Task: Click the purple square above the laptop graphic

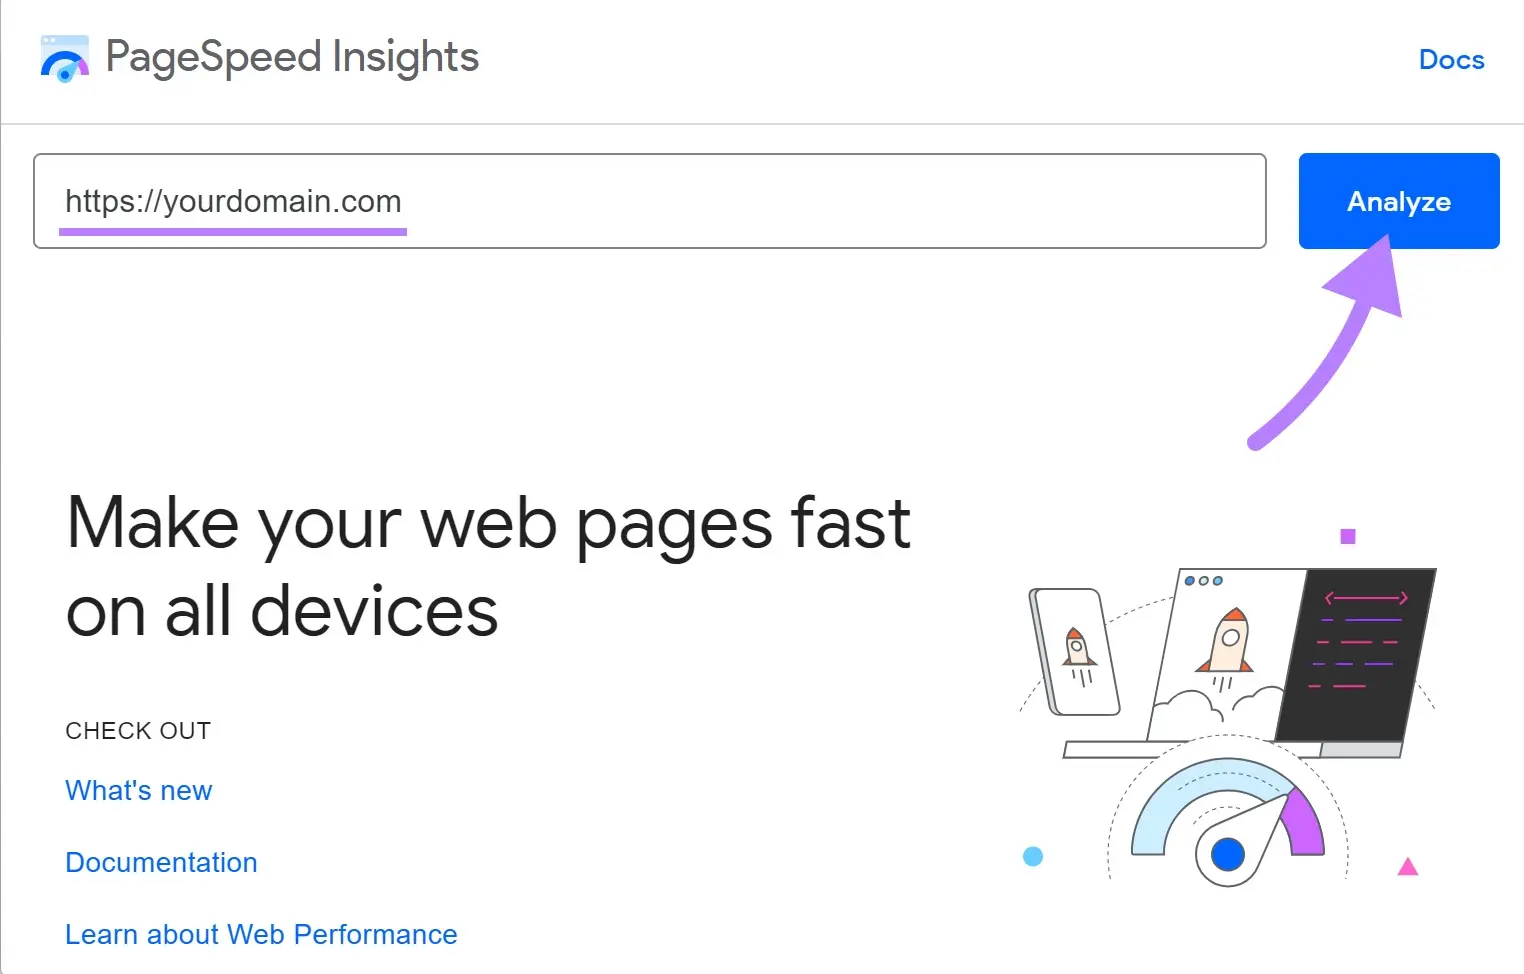Action: coord(1347,536)
